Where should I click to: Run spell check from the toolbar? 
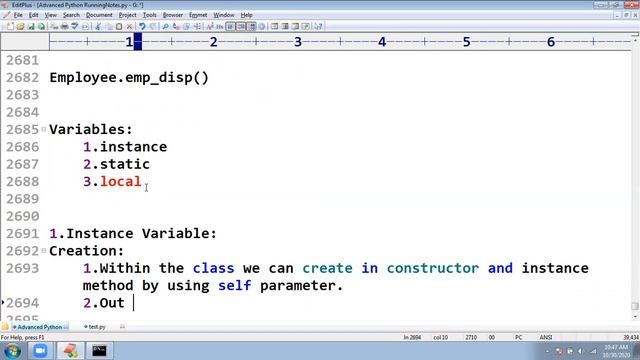click(75, 27)
